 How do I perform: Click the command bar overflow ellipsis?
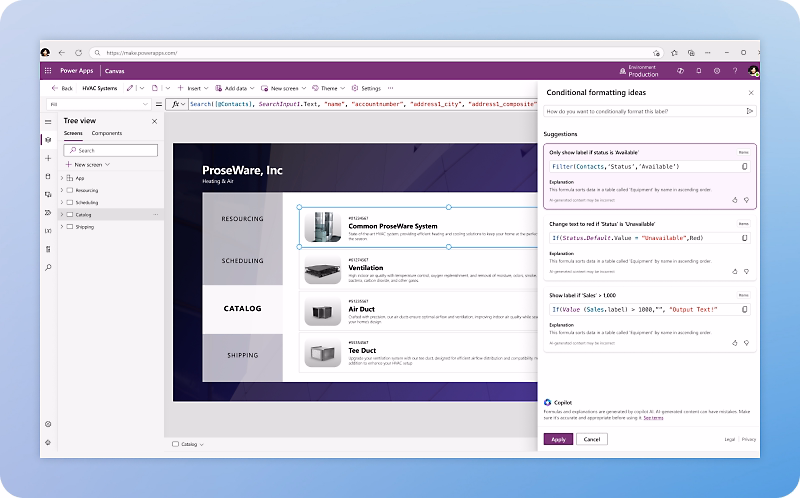pos(391,88)
